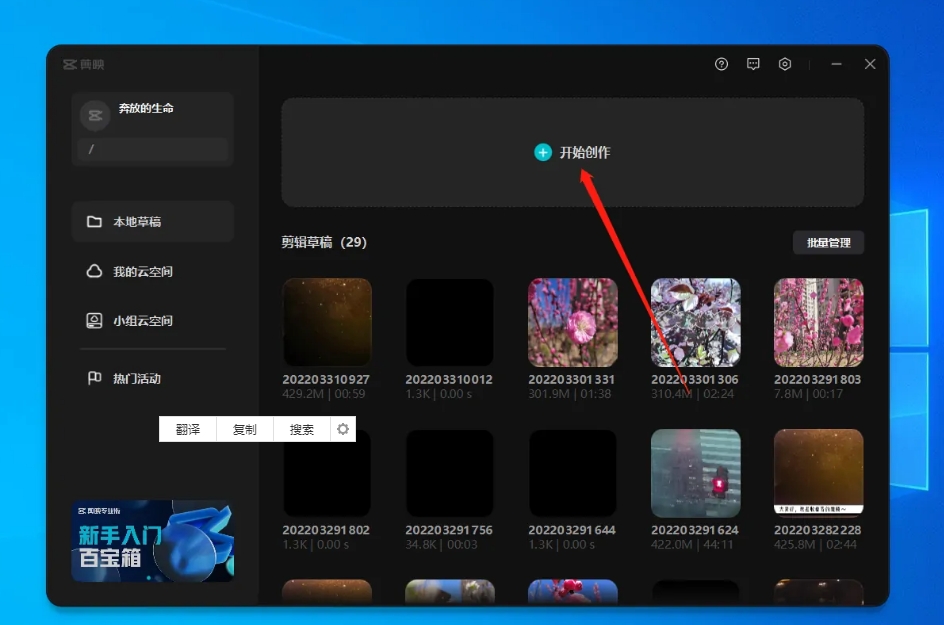Choose 复制 in the popup toolbar
This screenshot has height=625, width=944.
click(x=244, y=429)
